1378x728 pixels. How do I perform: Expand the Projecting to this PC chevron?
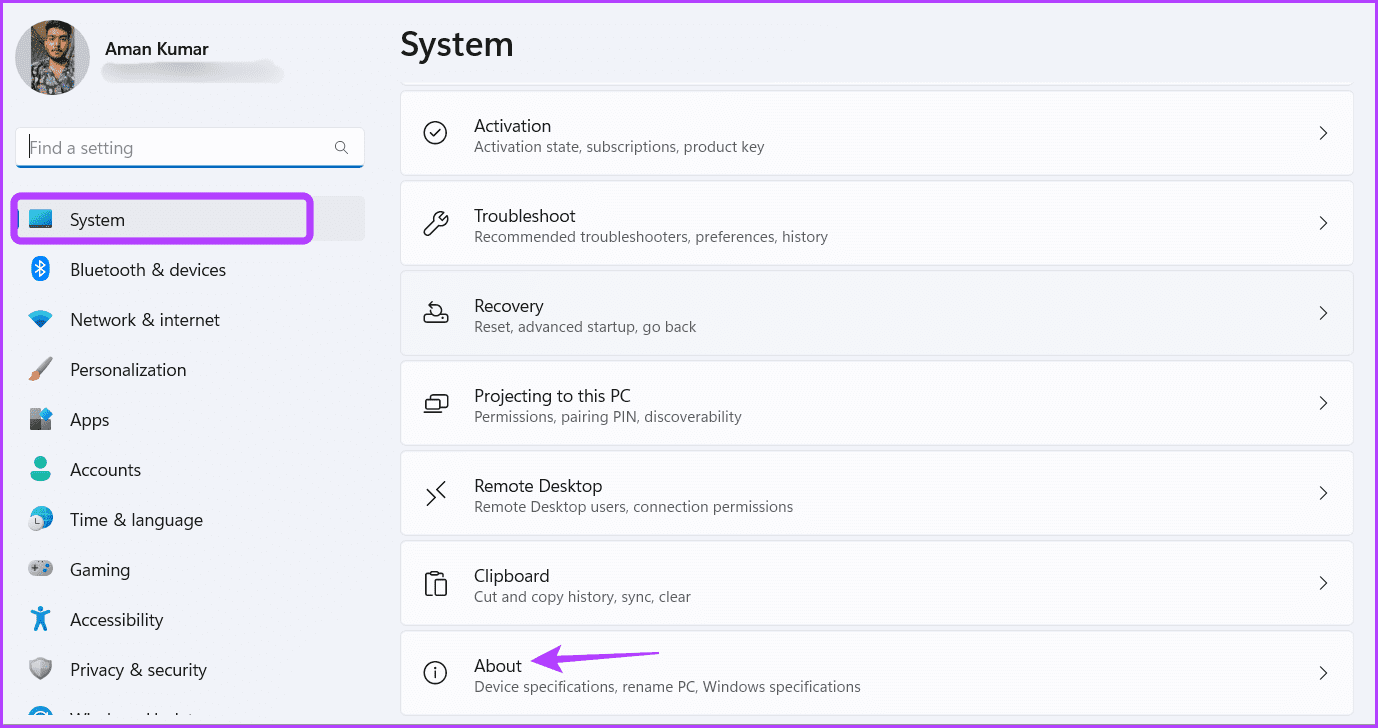pos(1323,403)
